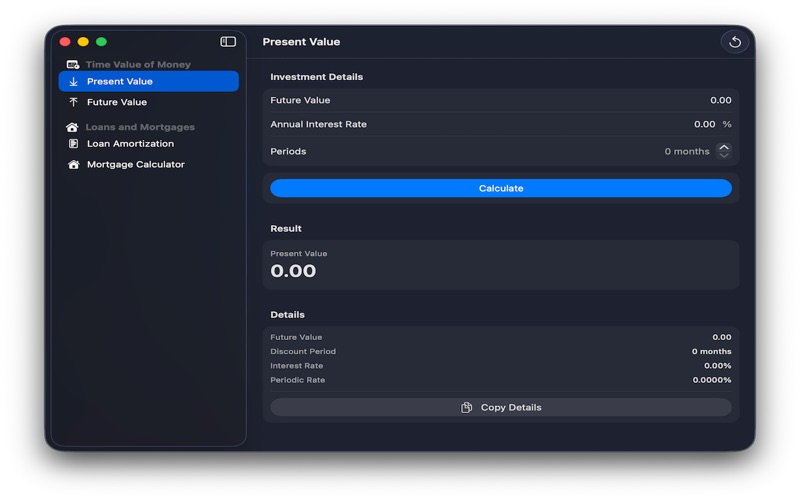Click the Discount Period label in Details

(303, 352)
